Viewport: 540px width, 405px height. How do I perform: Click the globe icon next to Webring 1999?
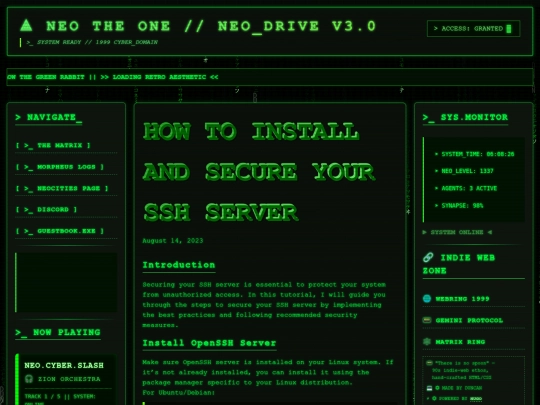(427, 299)
